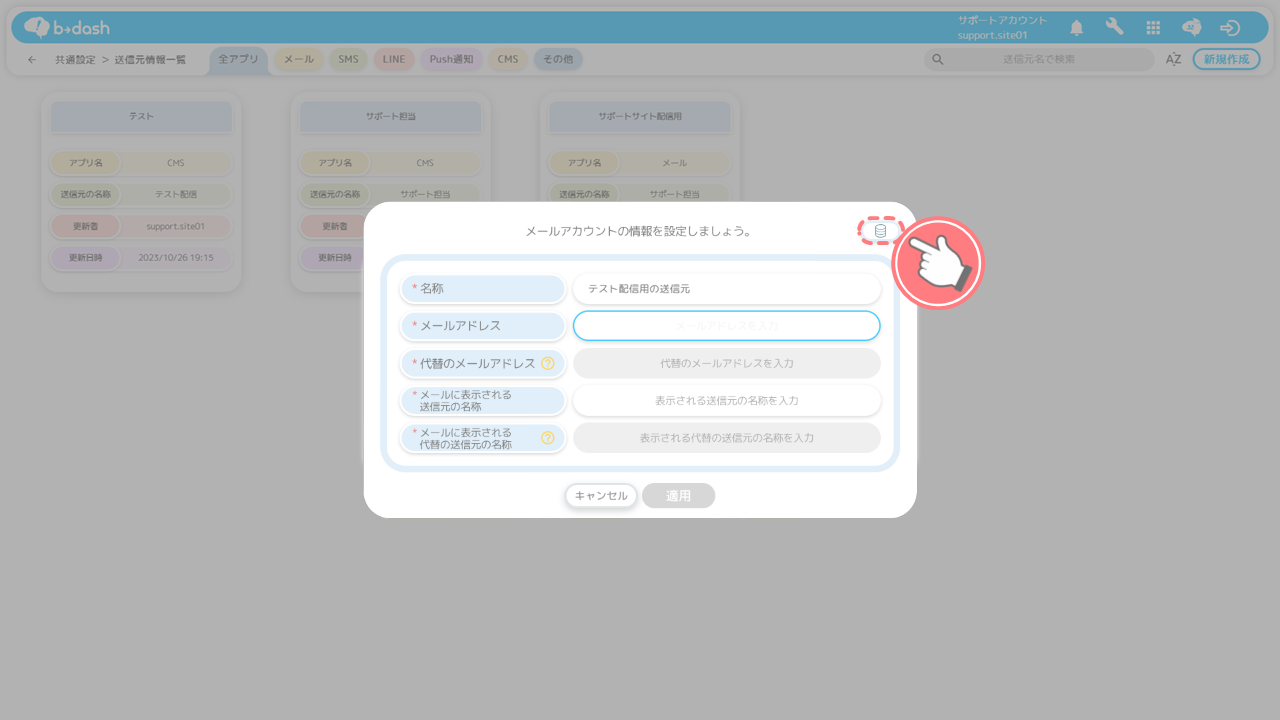
Task: Click the support.site01 account name
Action: coord(993,35)
